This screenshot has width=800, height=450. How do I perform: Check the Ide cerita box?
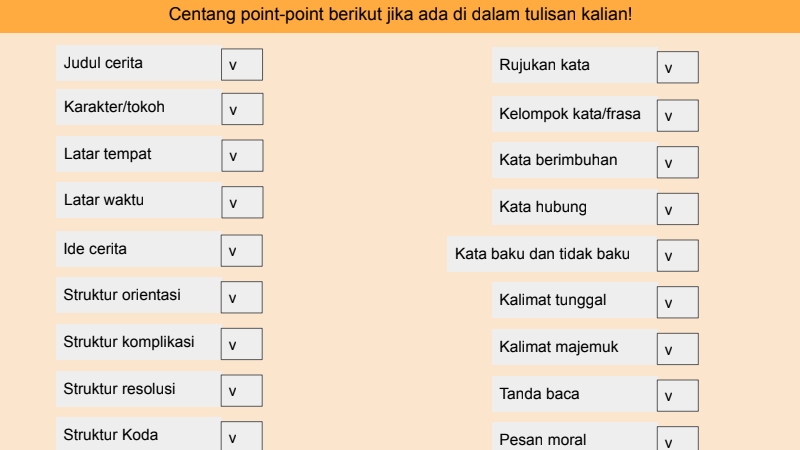pos(242,250)
